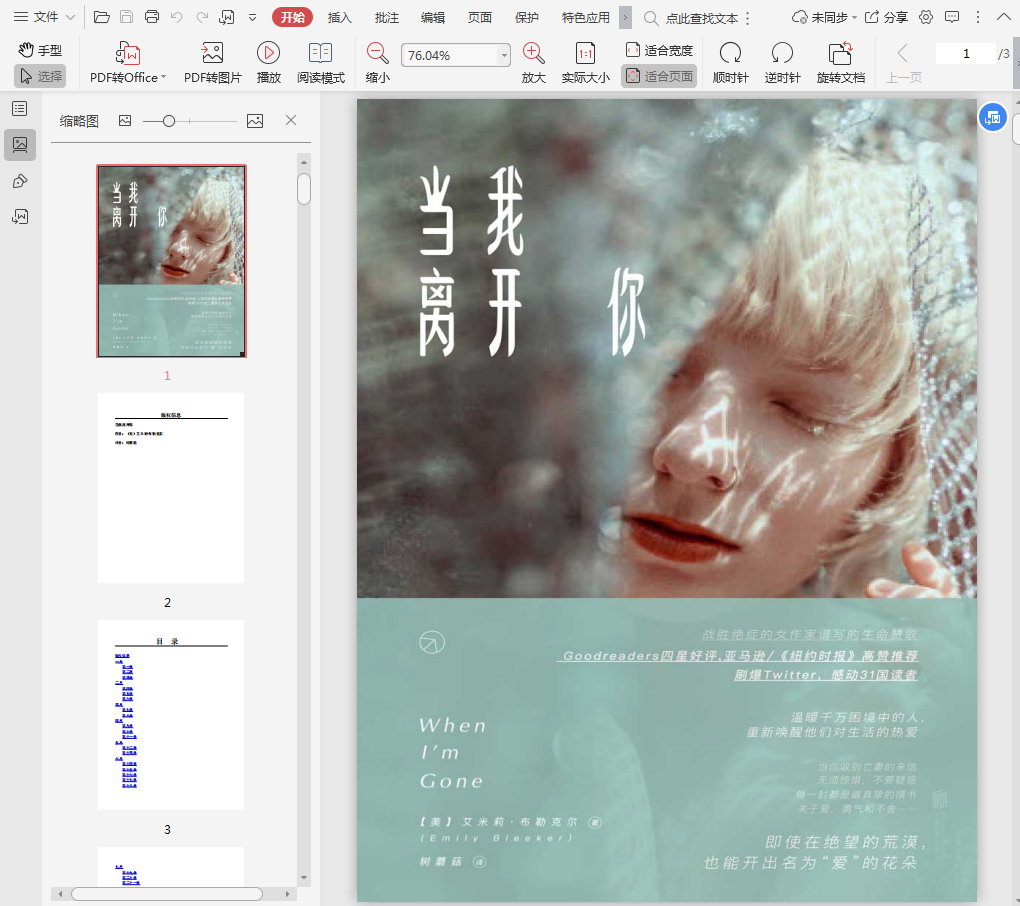Switch to the 页面 tab
The width and height of the screenshot is (1020, 906).
point(479,18)
